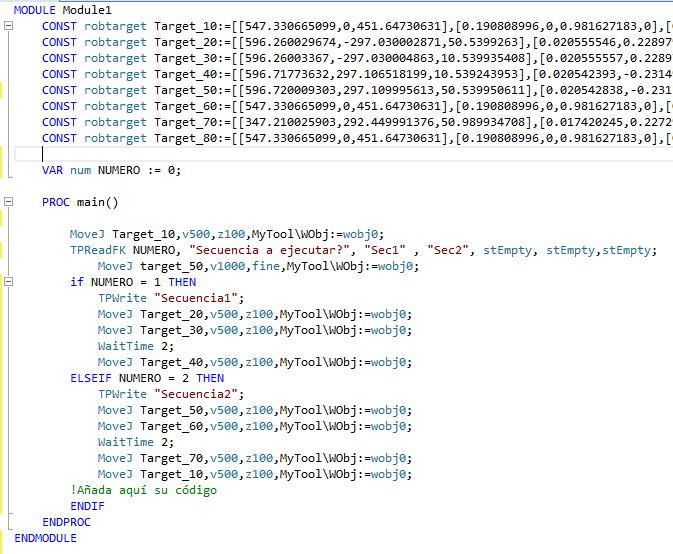Click the ENDMODULE keyword
Viewport: 673px width, 554px height.
click(x=45, y=538)
